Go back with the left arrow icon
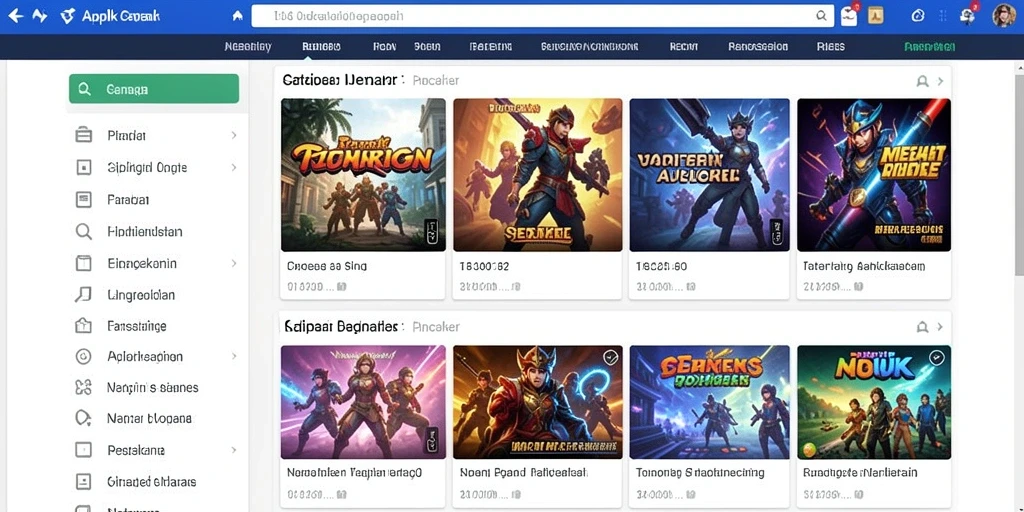1024x512 pixels. [x=15, y=16]
